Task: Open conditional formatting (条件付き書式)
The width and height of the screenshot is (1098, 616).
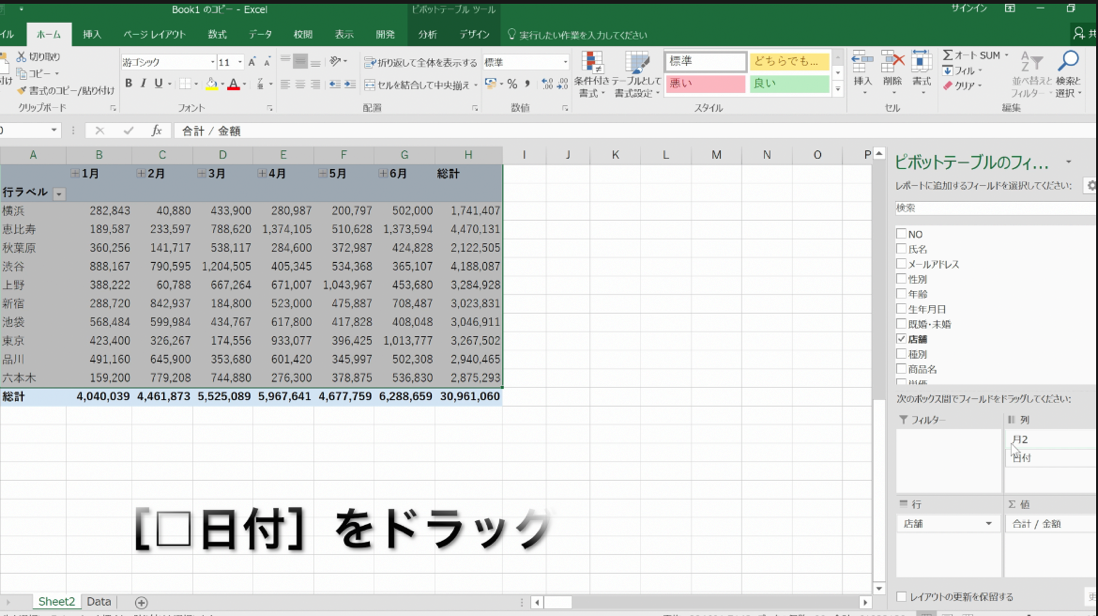Action: point(592,74)
